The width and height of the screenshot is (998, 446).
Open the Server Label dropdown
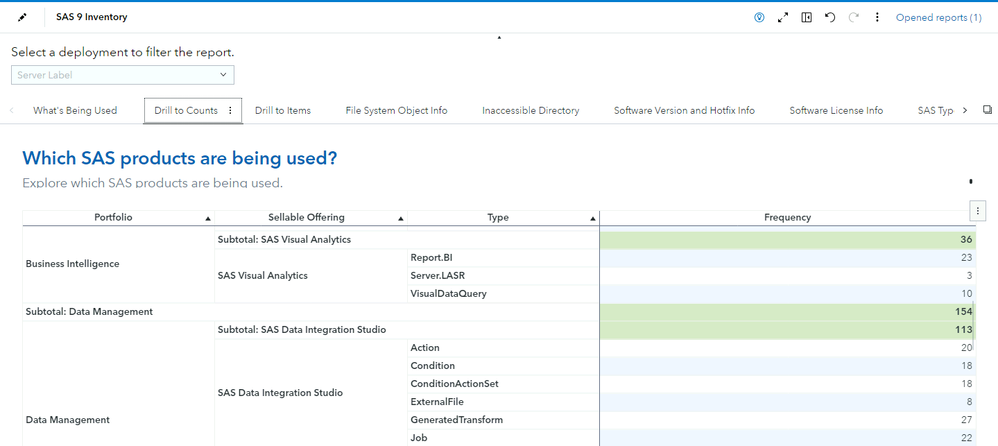pyautogui.click(x=123, y=75)
